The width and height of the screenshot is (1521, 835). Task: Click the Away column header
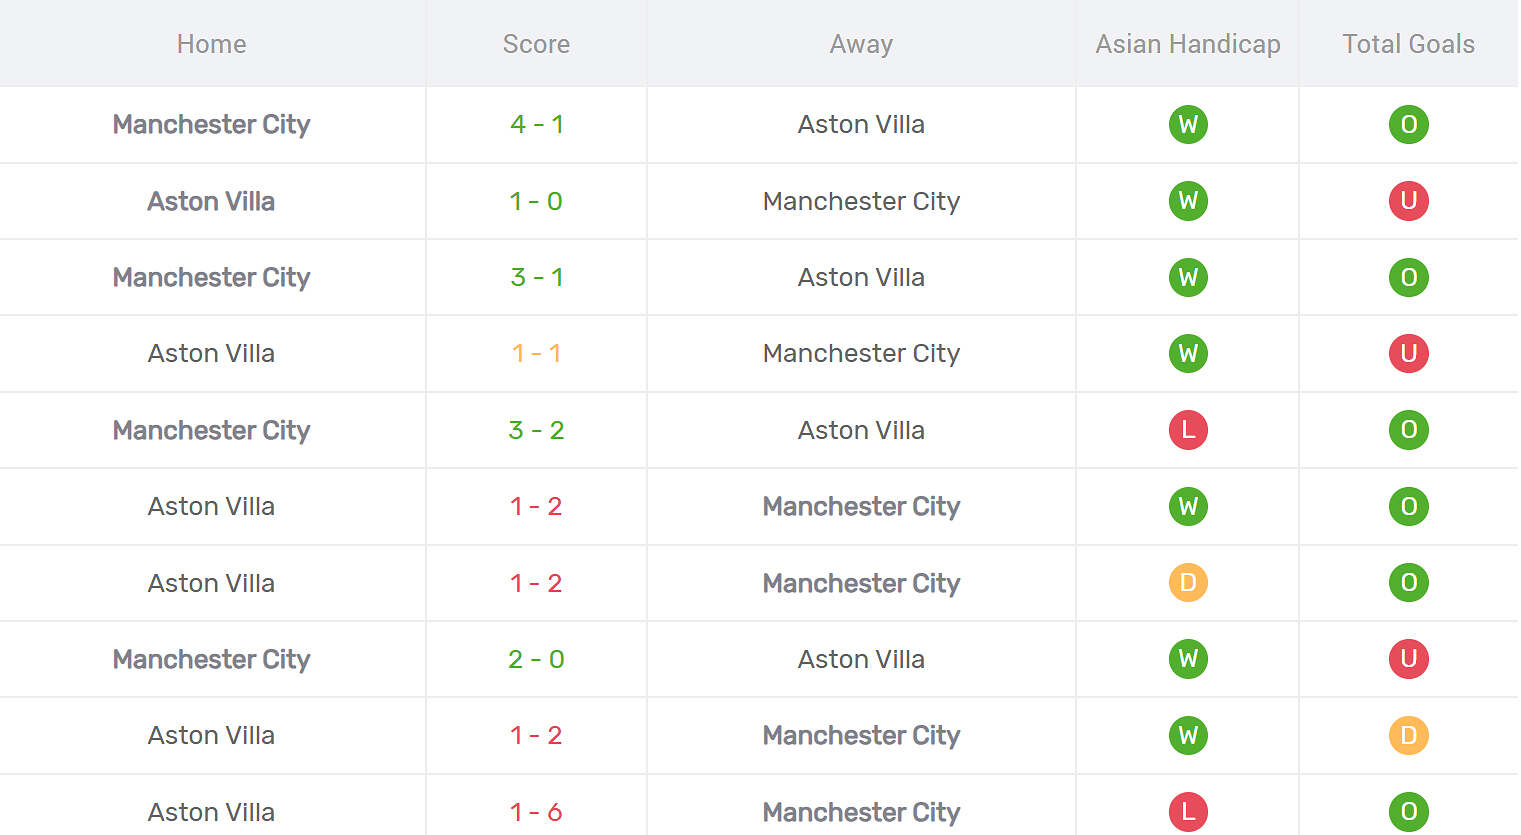click(x=861, y=44)
